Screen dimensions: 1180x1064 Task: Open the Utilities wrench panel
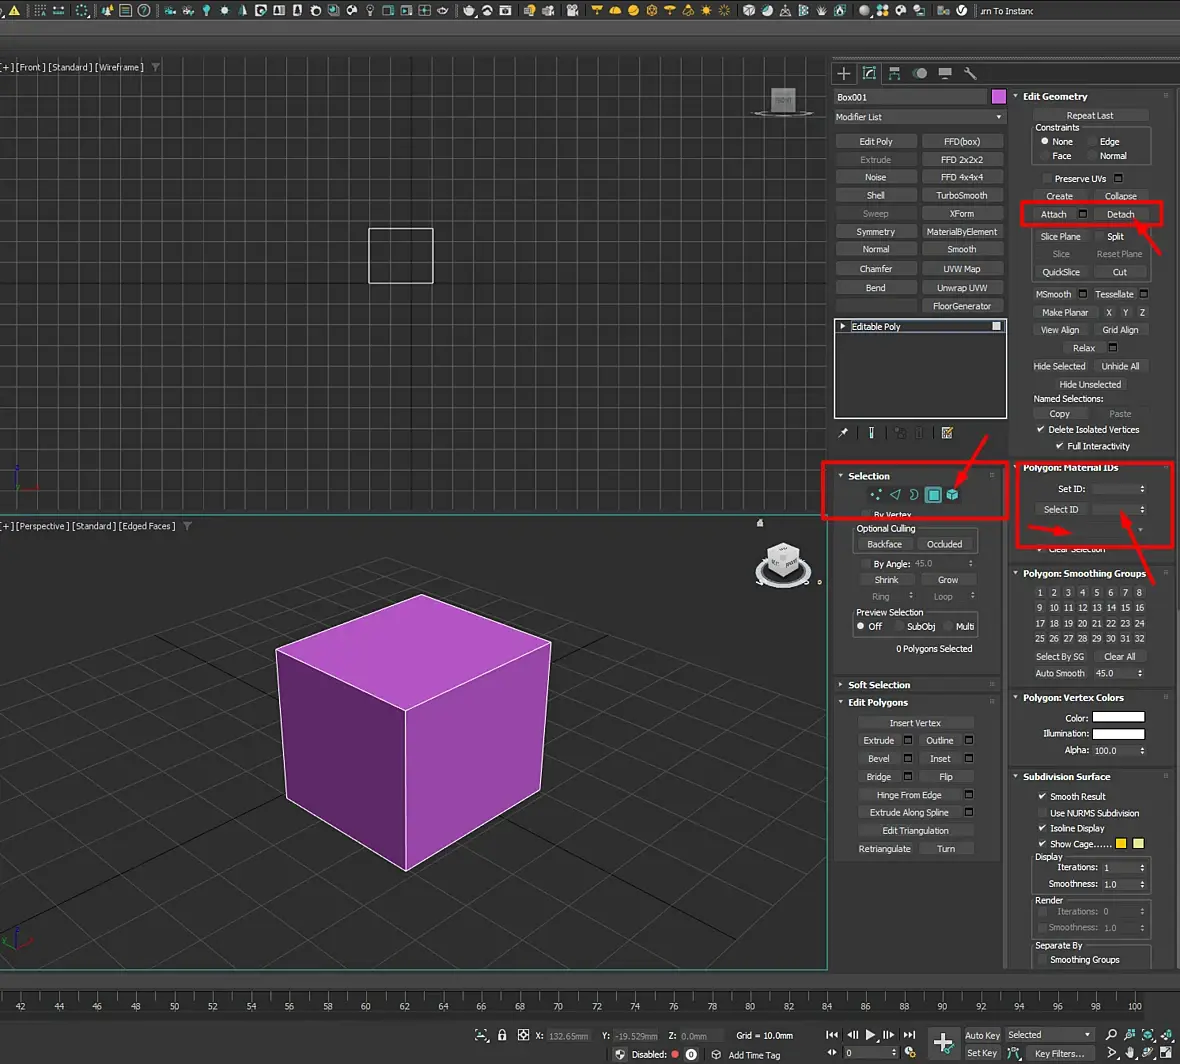pos(969,73)
